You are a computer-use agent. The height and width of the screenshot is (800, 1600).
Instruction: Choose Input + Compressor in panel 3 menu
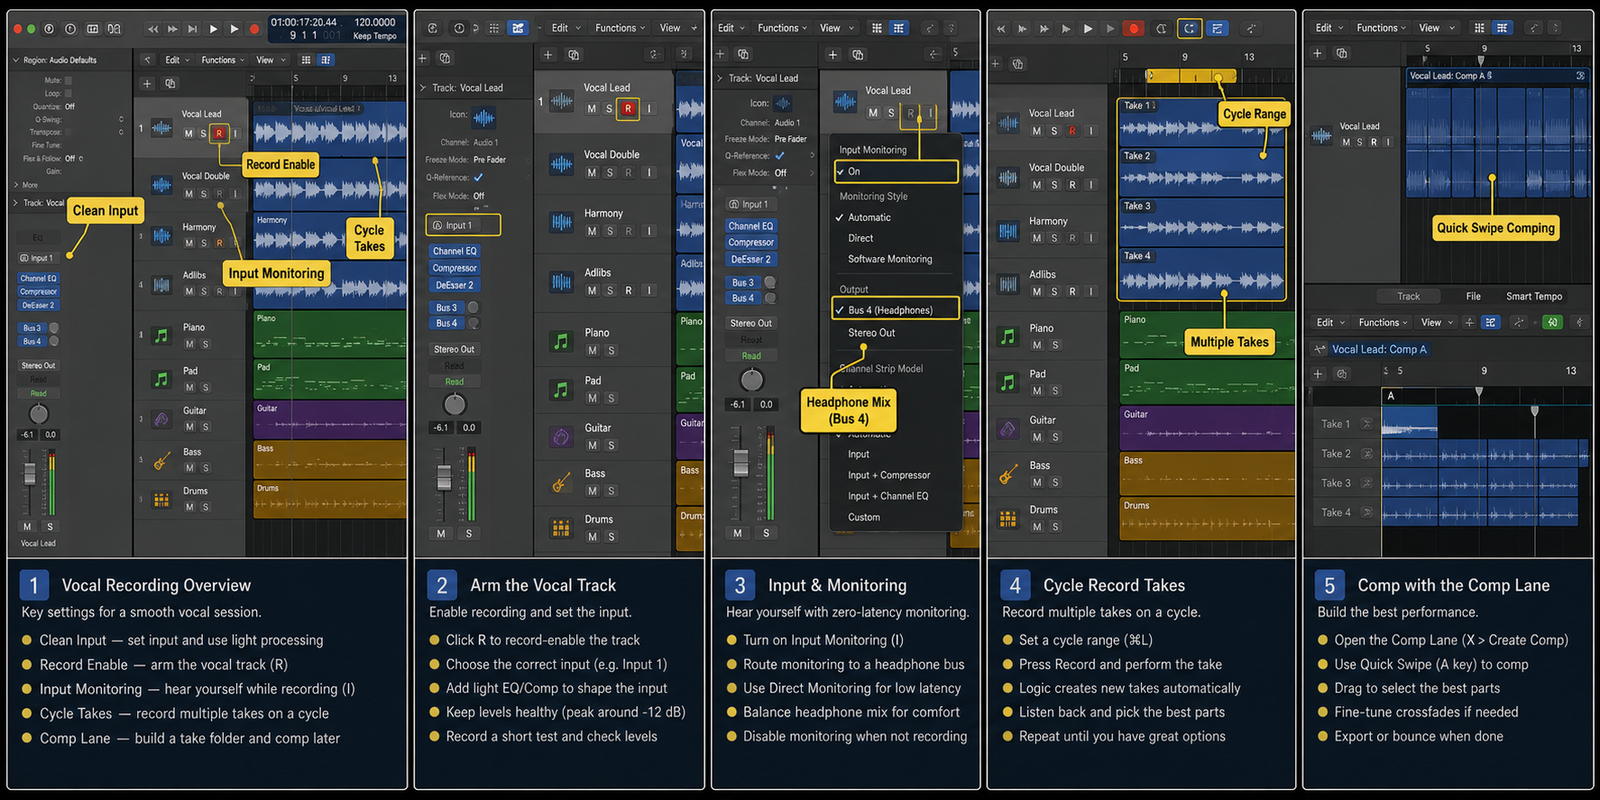889,475
